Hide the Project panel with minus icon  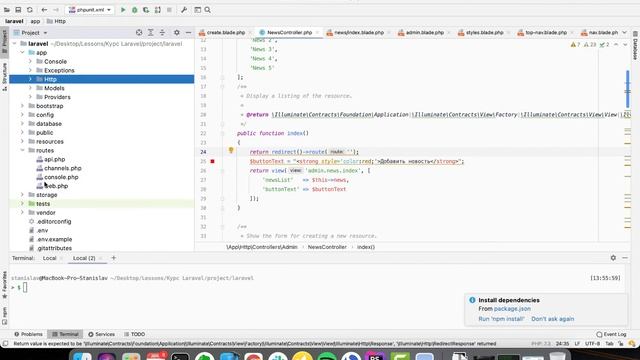pyautogui.click(x=188, y=32)
